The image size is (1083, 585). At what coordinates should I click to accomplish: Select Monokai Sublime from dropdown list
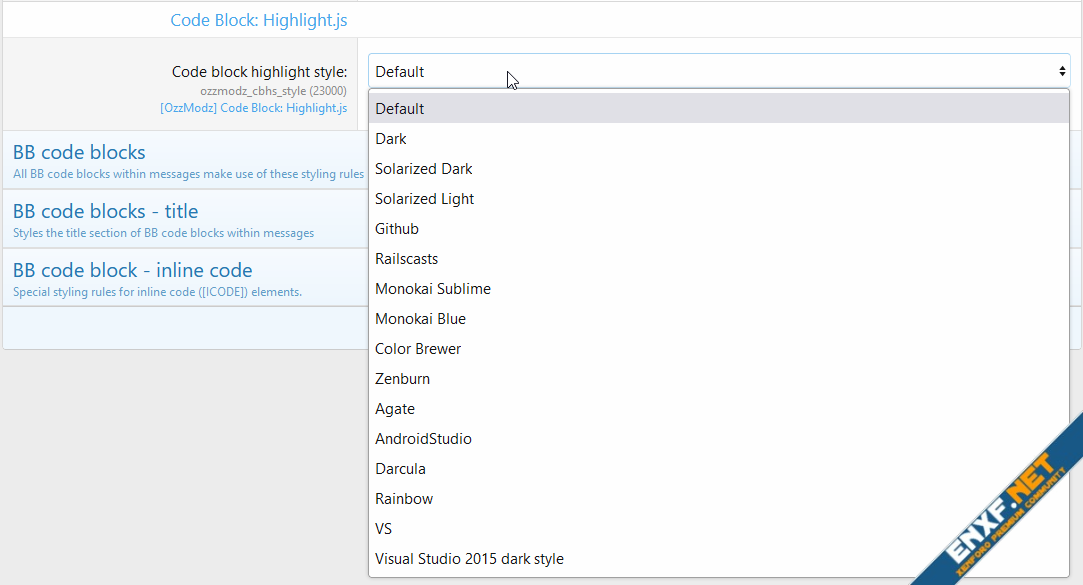[432, 289]
